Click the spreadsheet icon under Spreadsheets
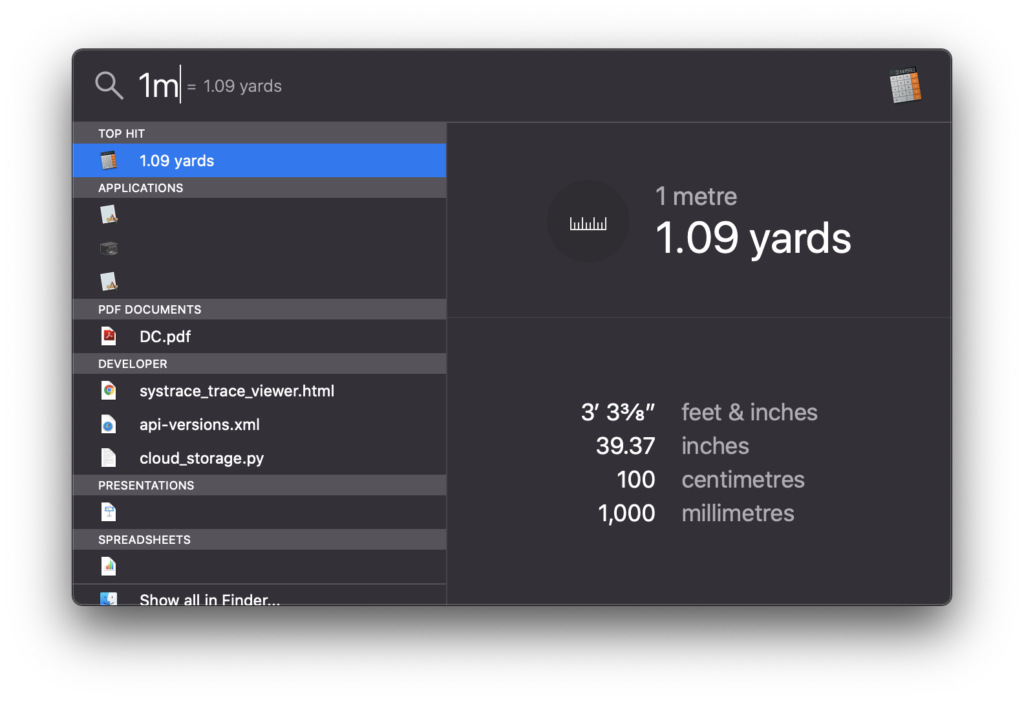This screenshot has width=1024, height=701. tap(108, 566)
